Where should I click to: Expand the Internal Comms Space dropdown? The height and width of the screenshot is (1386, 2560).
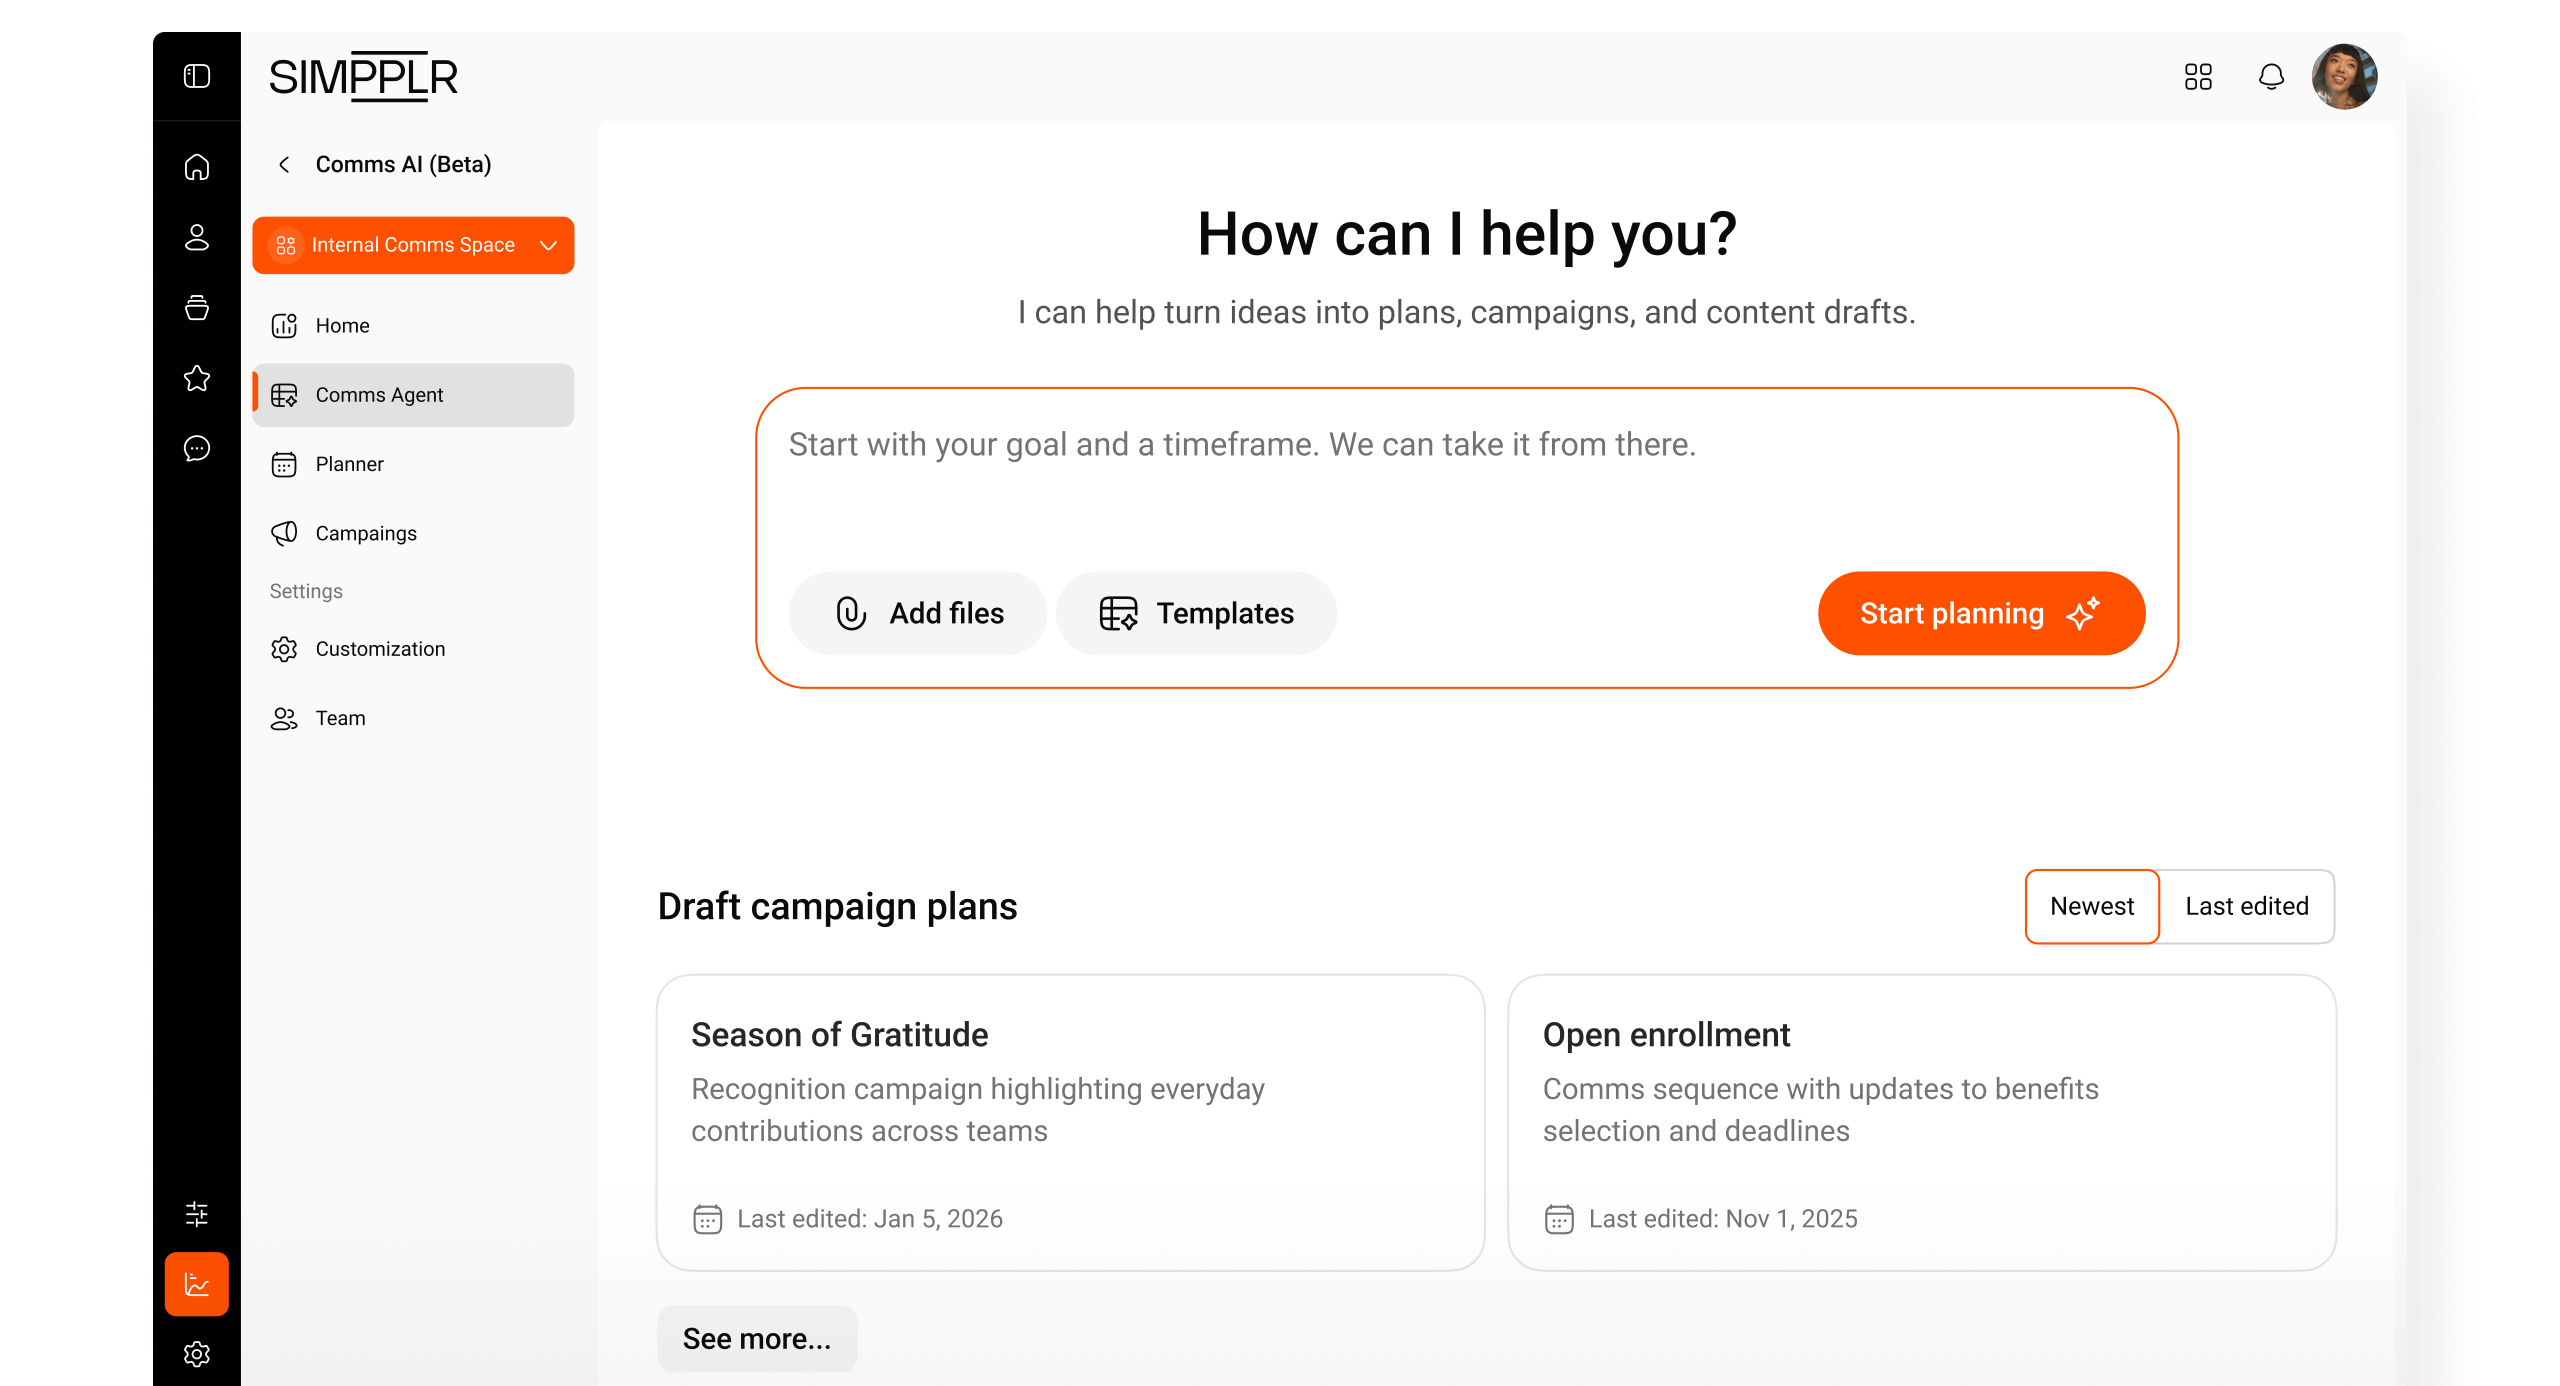413,245
